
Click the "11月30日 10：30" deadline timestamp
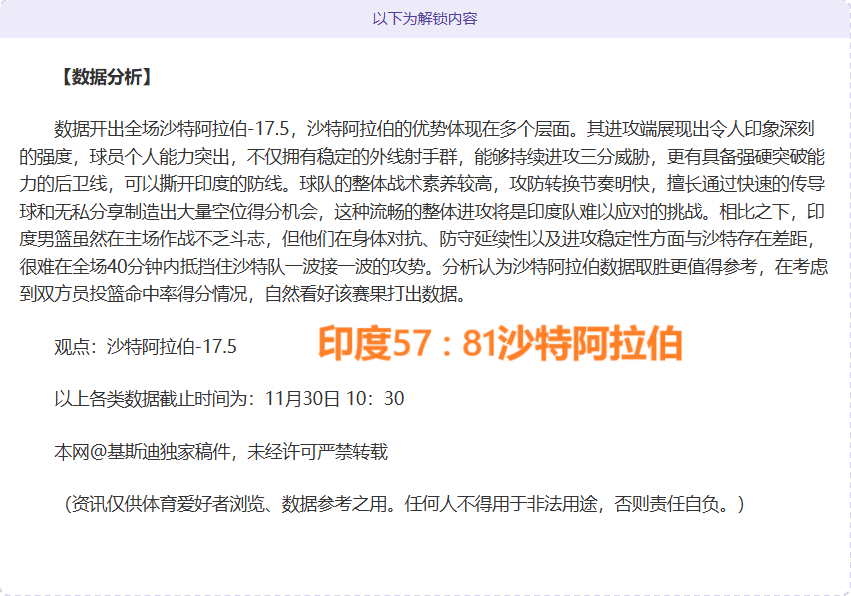point(335,399)
